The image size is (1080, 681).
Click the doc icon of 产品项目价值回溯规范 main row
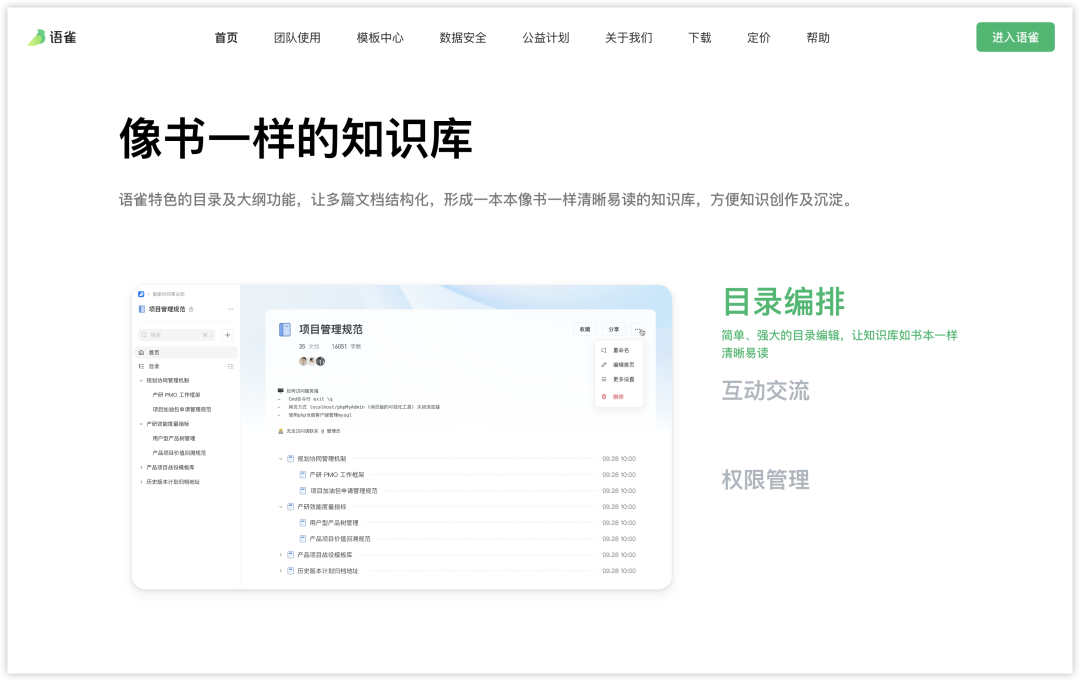(x=302, y=539)
